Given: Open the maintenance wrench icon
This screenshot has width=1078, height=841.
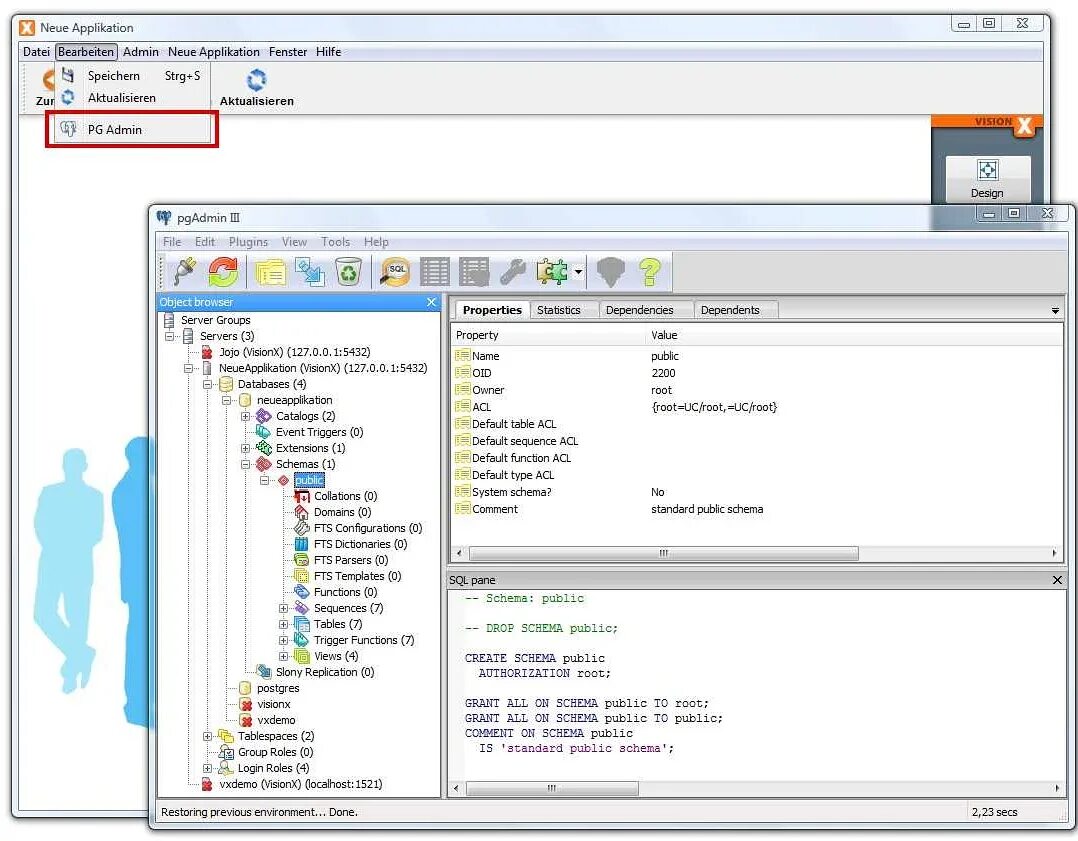Looking at the screenshot, I should (513, 272).
